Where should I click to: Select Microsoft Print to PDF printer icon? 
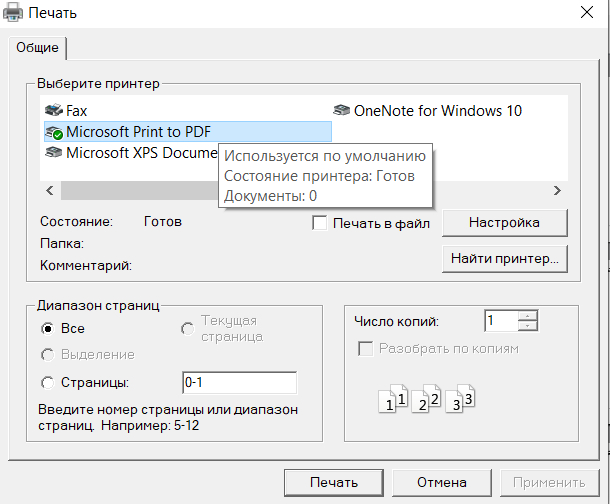click(54, 132)
